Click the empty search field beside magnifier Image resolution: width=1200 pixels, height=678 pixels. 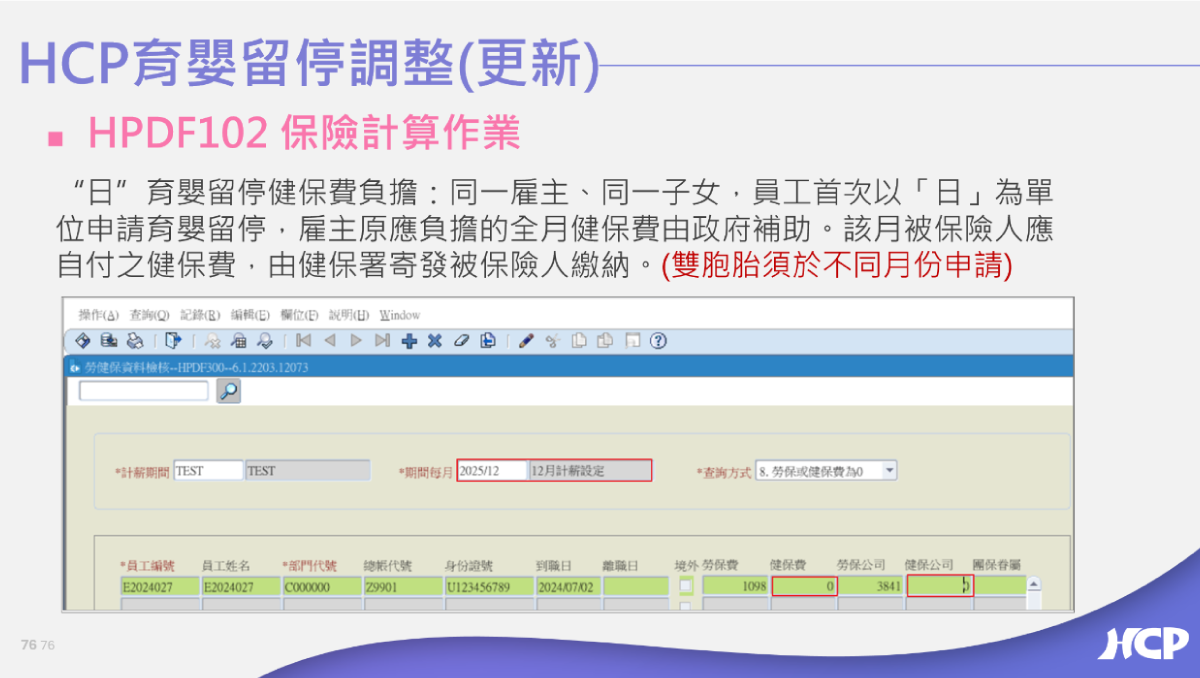(x=144, y=391)
